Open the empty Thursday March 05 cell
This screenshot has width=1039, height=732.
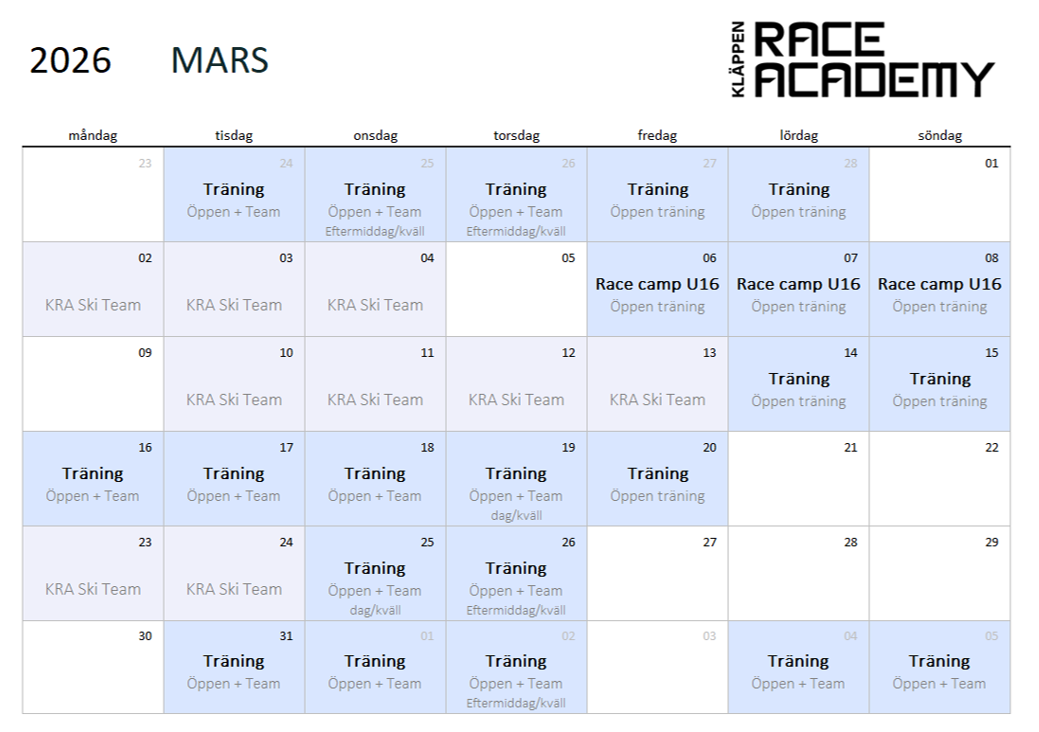[x=516, y=295]
